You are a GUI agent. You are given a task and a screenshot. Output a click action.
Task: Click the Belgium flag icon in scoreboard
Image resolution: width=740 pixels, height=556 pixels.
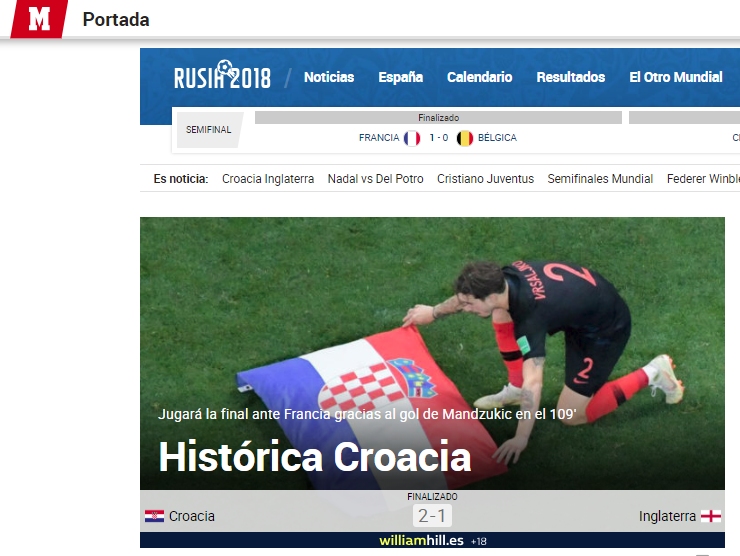tap(465, 138)
